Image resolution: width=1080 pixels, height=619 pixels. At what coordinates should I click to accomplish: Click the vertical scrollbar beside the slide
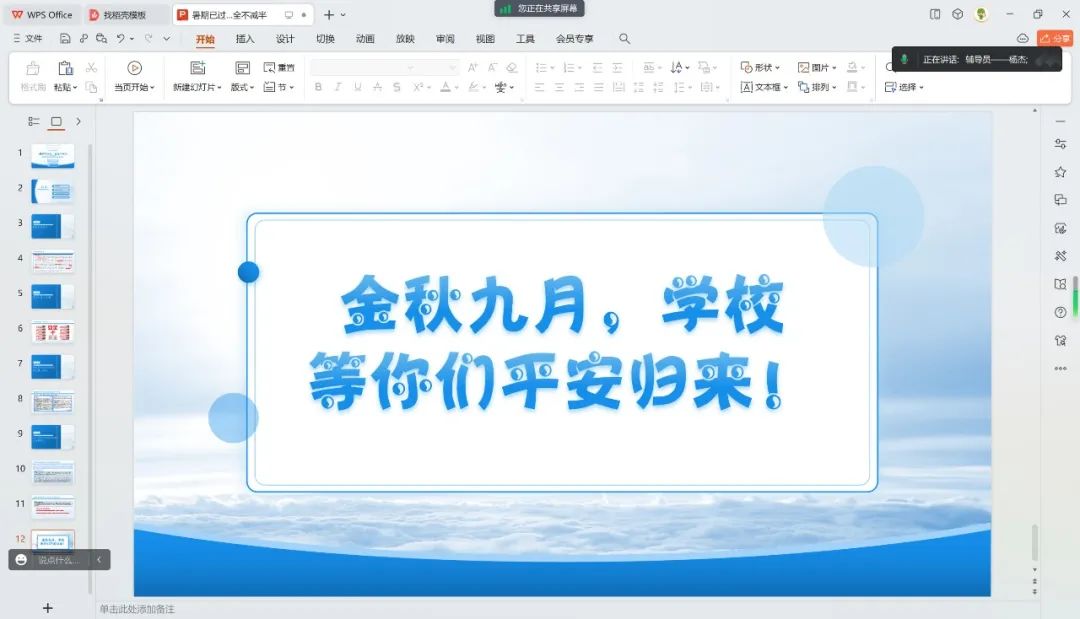1035,542
